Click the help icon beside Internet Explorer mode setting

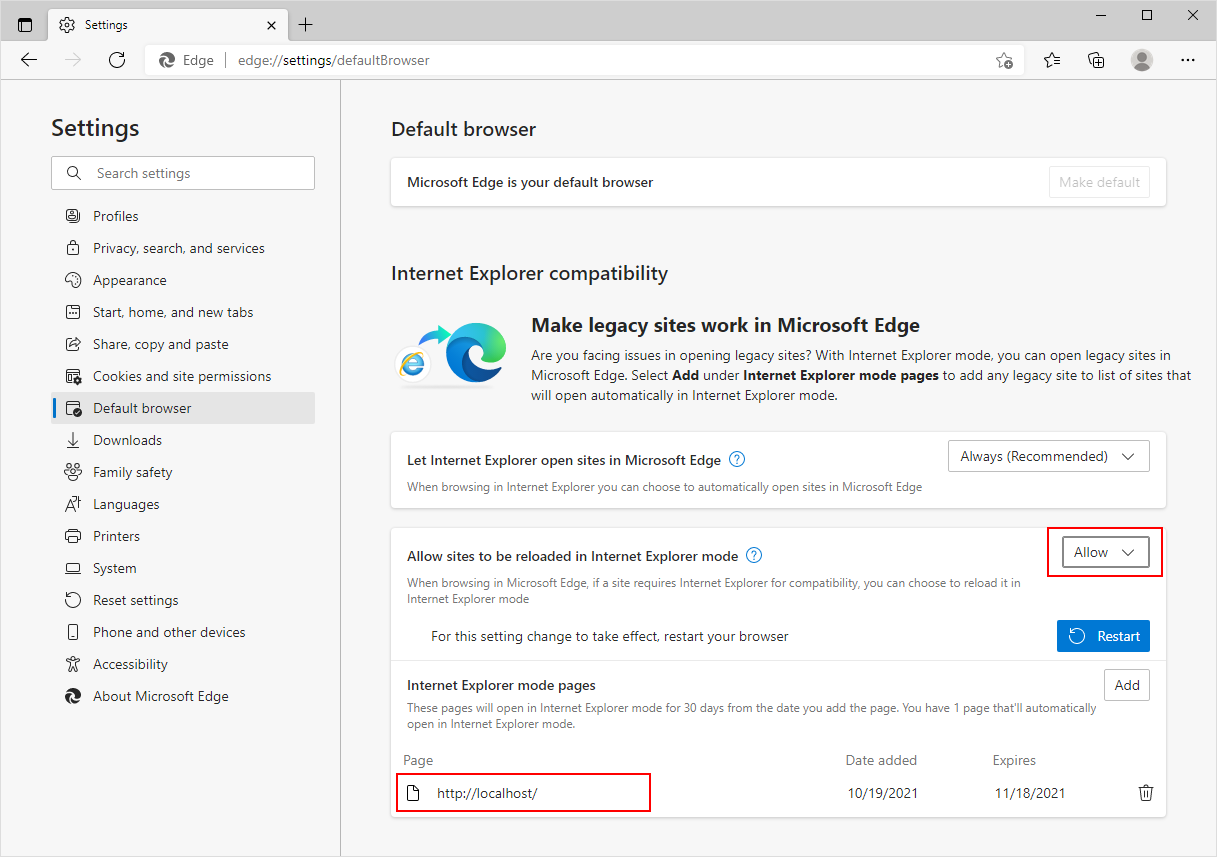[x=754, y=554]
